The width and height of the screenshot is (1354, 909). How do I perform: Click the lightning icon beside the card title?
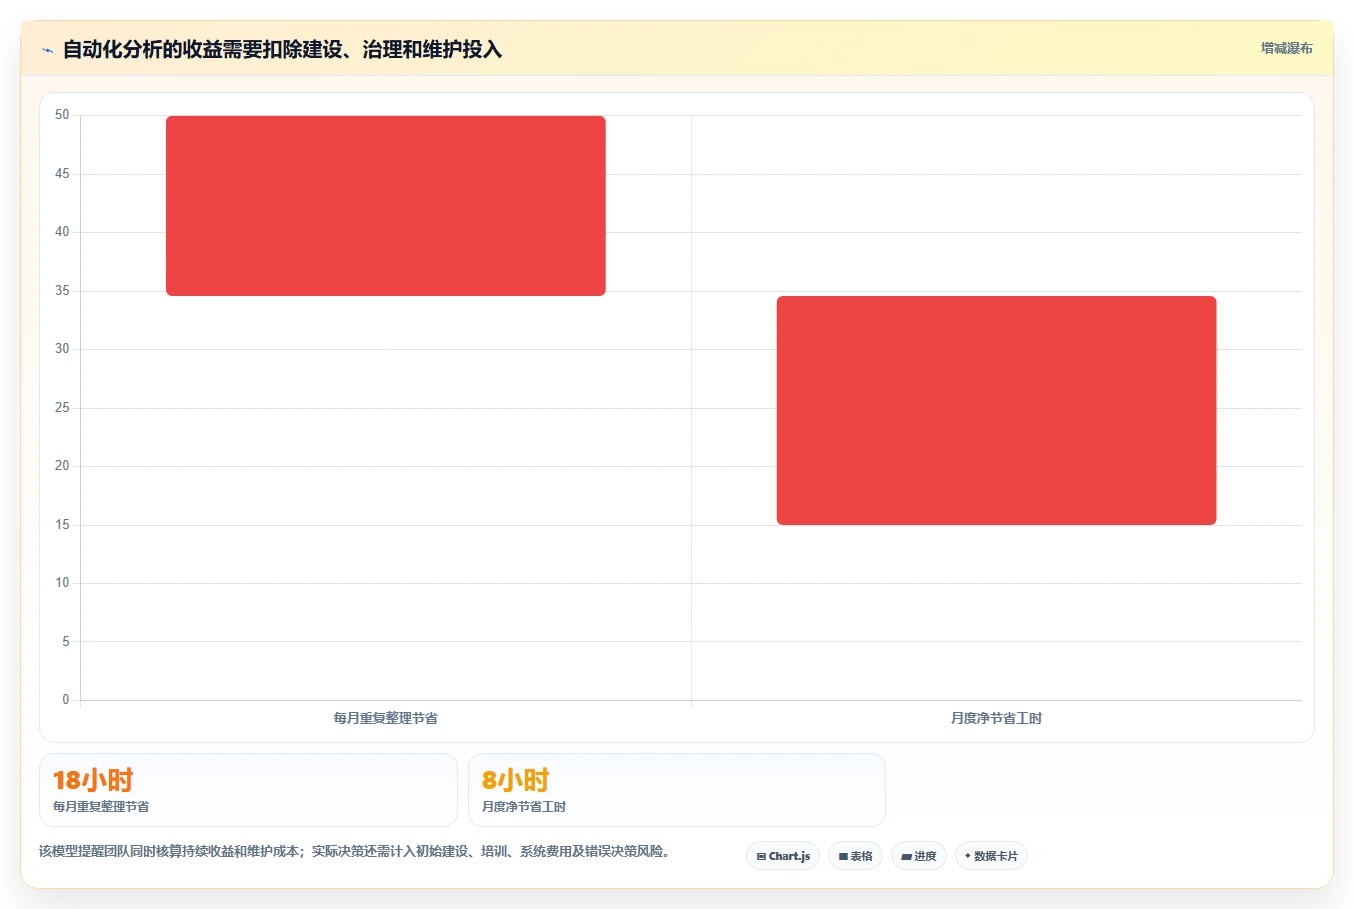pyautogui.click(x=47, y=50)
